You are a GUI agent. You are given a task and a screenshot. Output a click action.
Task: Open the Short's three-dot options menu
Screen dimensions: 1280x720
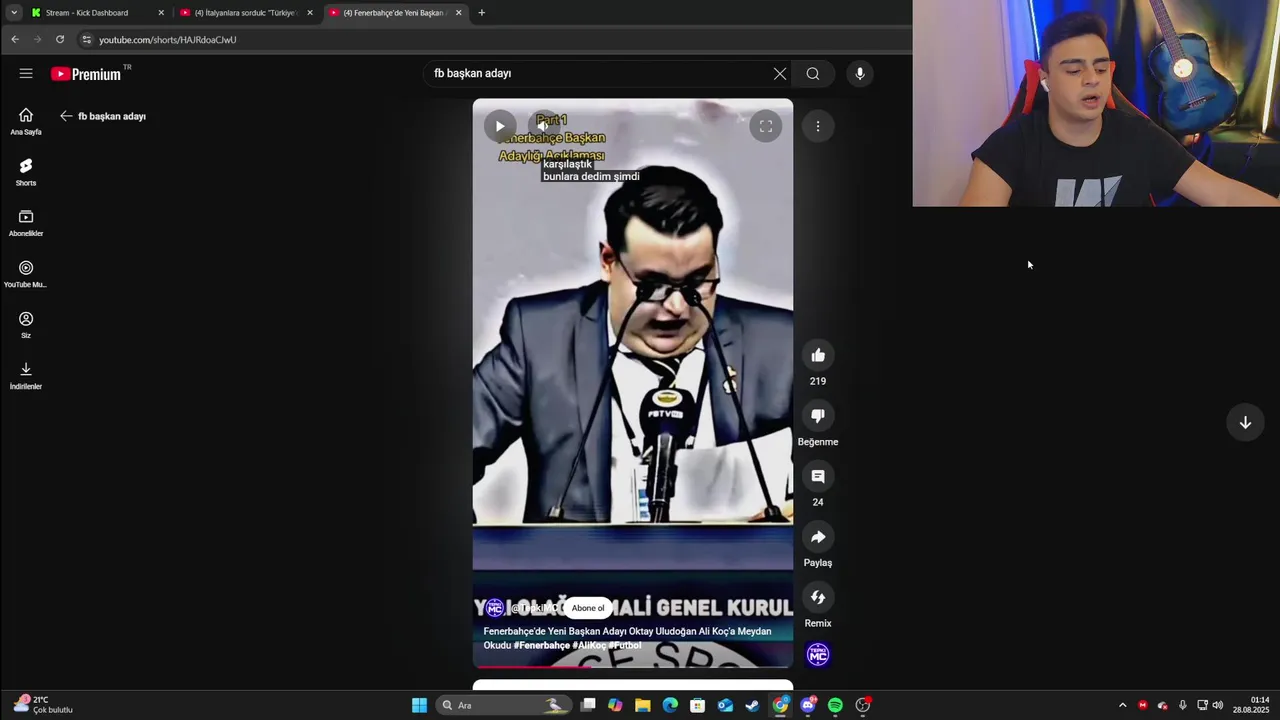818,126
